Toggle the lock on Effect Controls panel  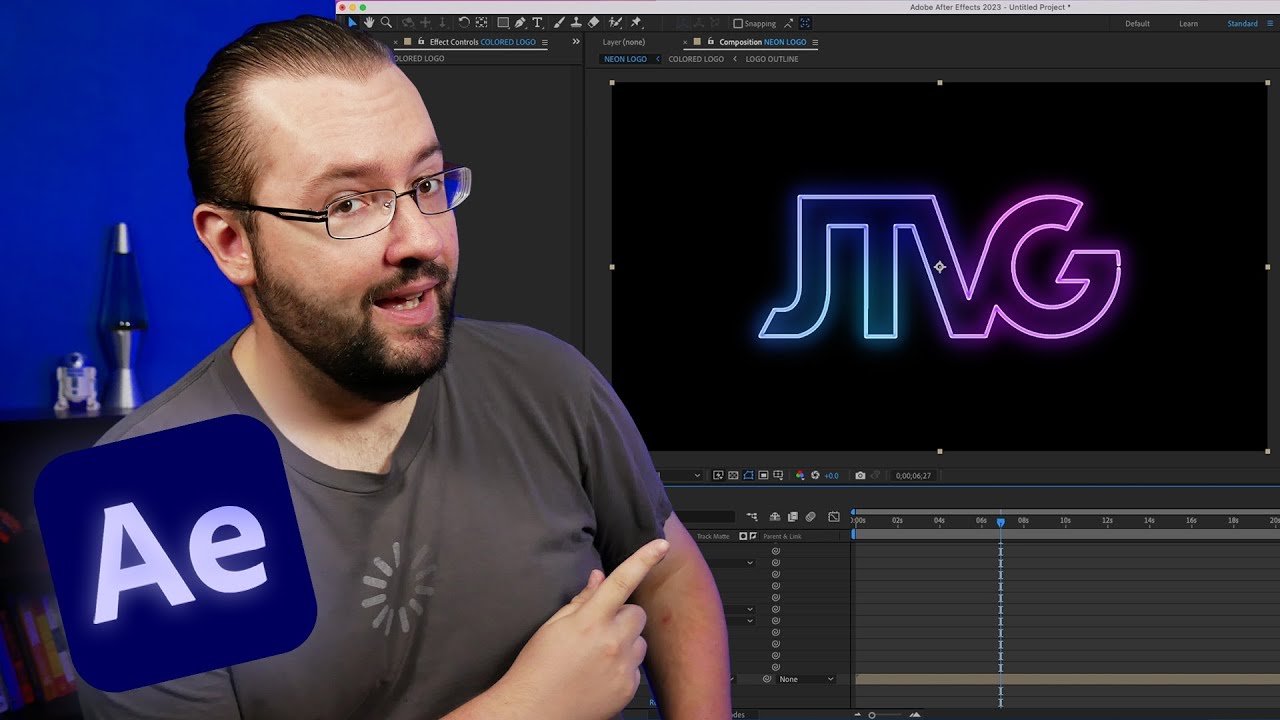tap(421, 41)
